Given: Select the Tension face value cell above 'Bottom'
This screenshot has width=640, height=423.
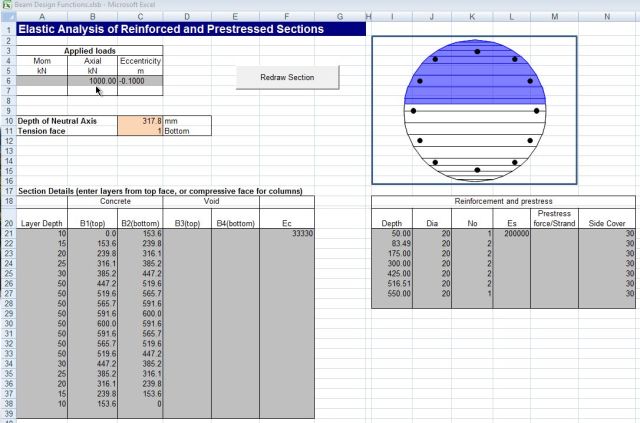Looking at the screenshot, I should click(x=140, y=131).
